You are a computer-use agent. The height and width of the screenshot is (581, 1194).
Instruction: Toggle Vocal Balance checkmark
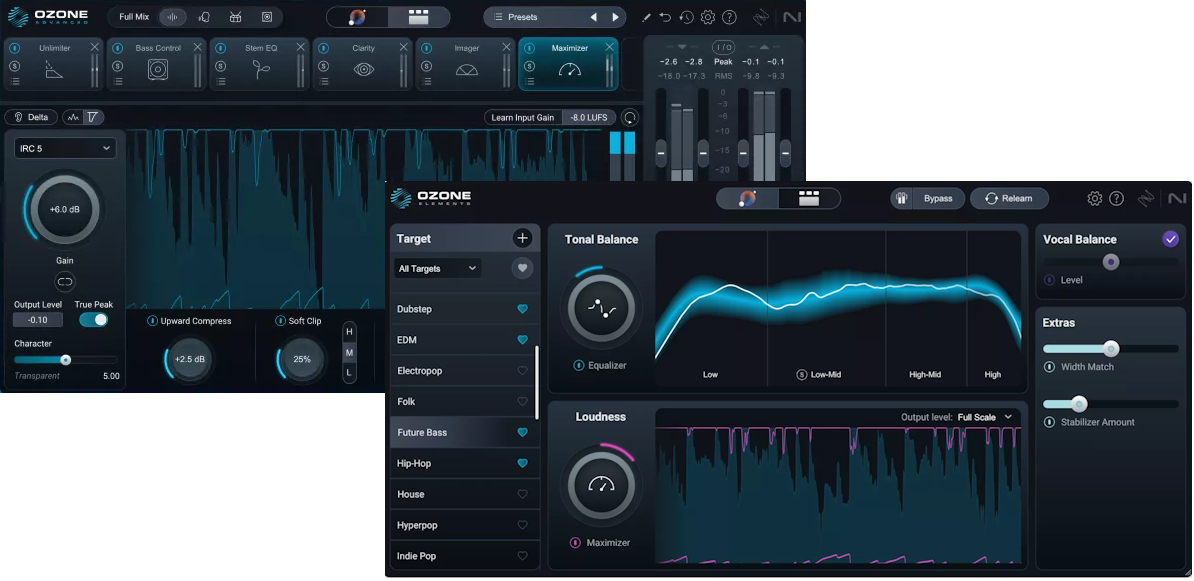click(x=1170, y=239)
